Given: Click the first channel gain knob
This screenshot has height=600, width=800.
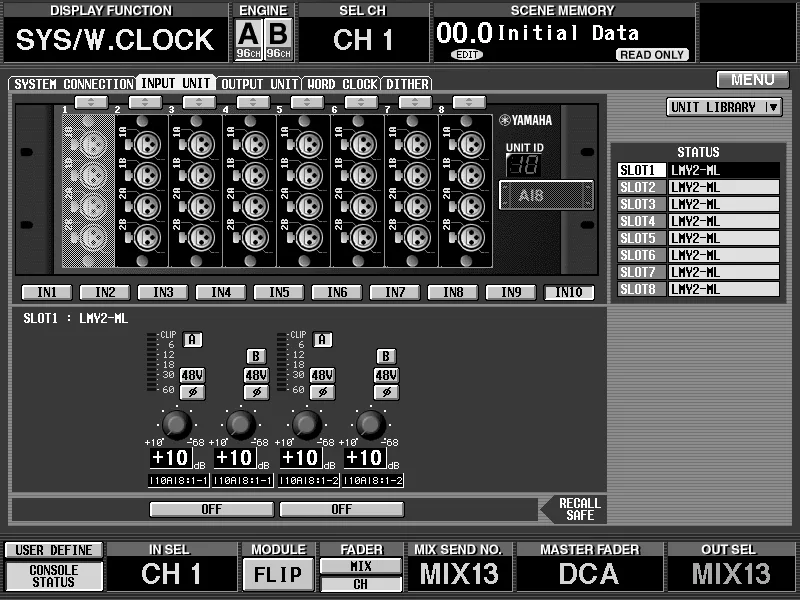Looking at the screenshot, I should [x=177, y=424].
